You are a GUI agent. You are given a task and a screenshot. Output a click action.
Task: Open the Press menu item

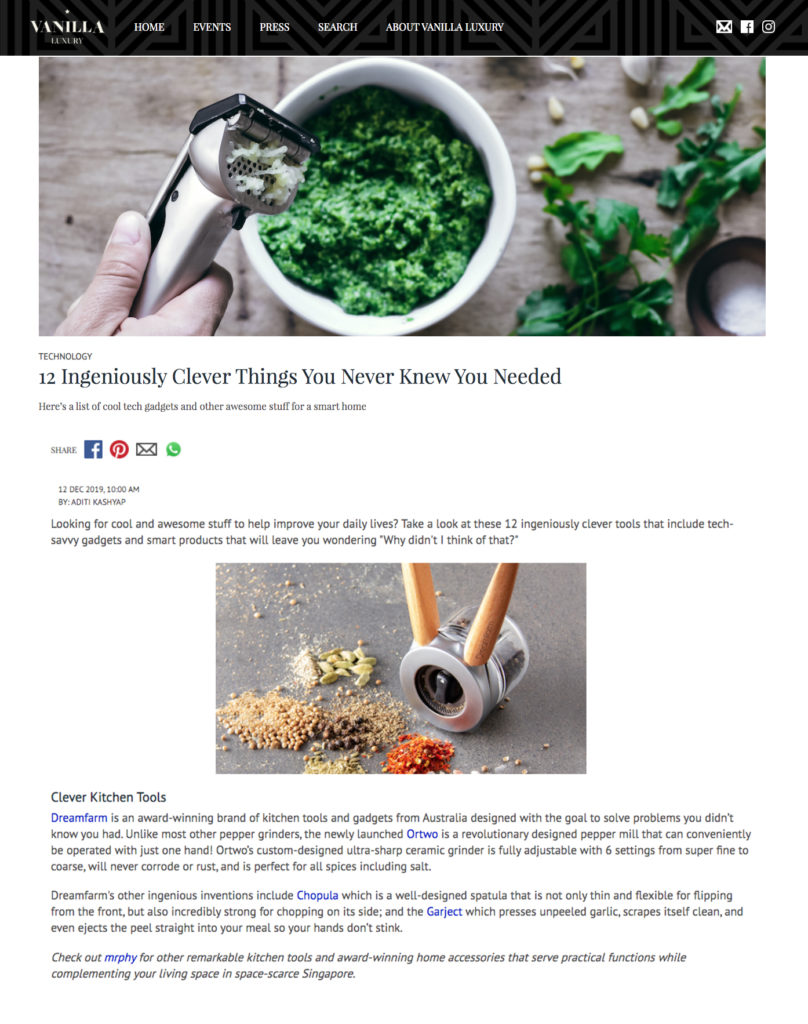(x=274, y=27)
